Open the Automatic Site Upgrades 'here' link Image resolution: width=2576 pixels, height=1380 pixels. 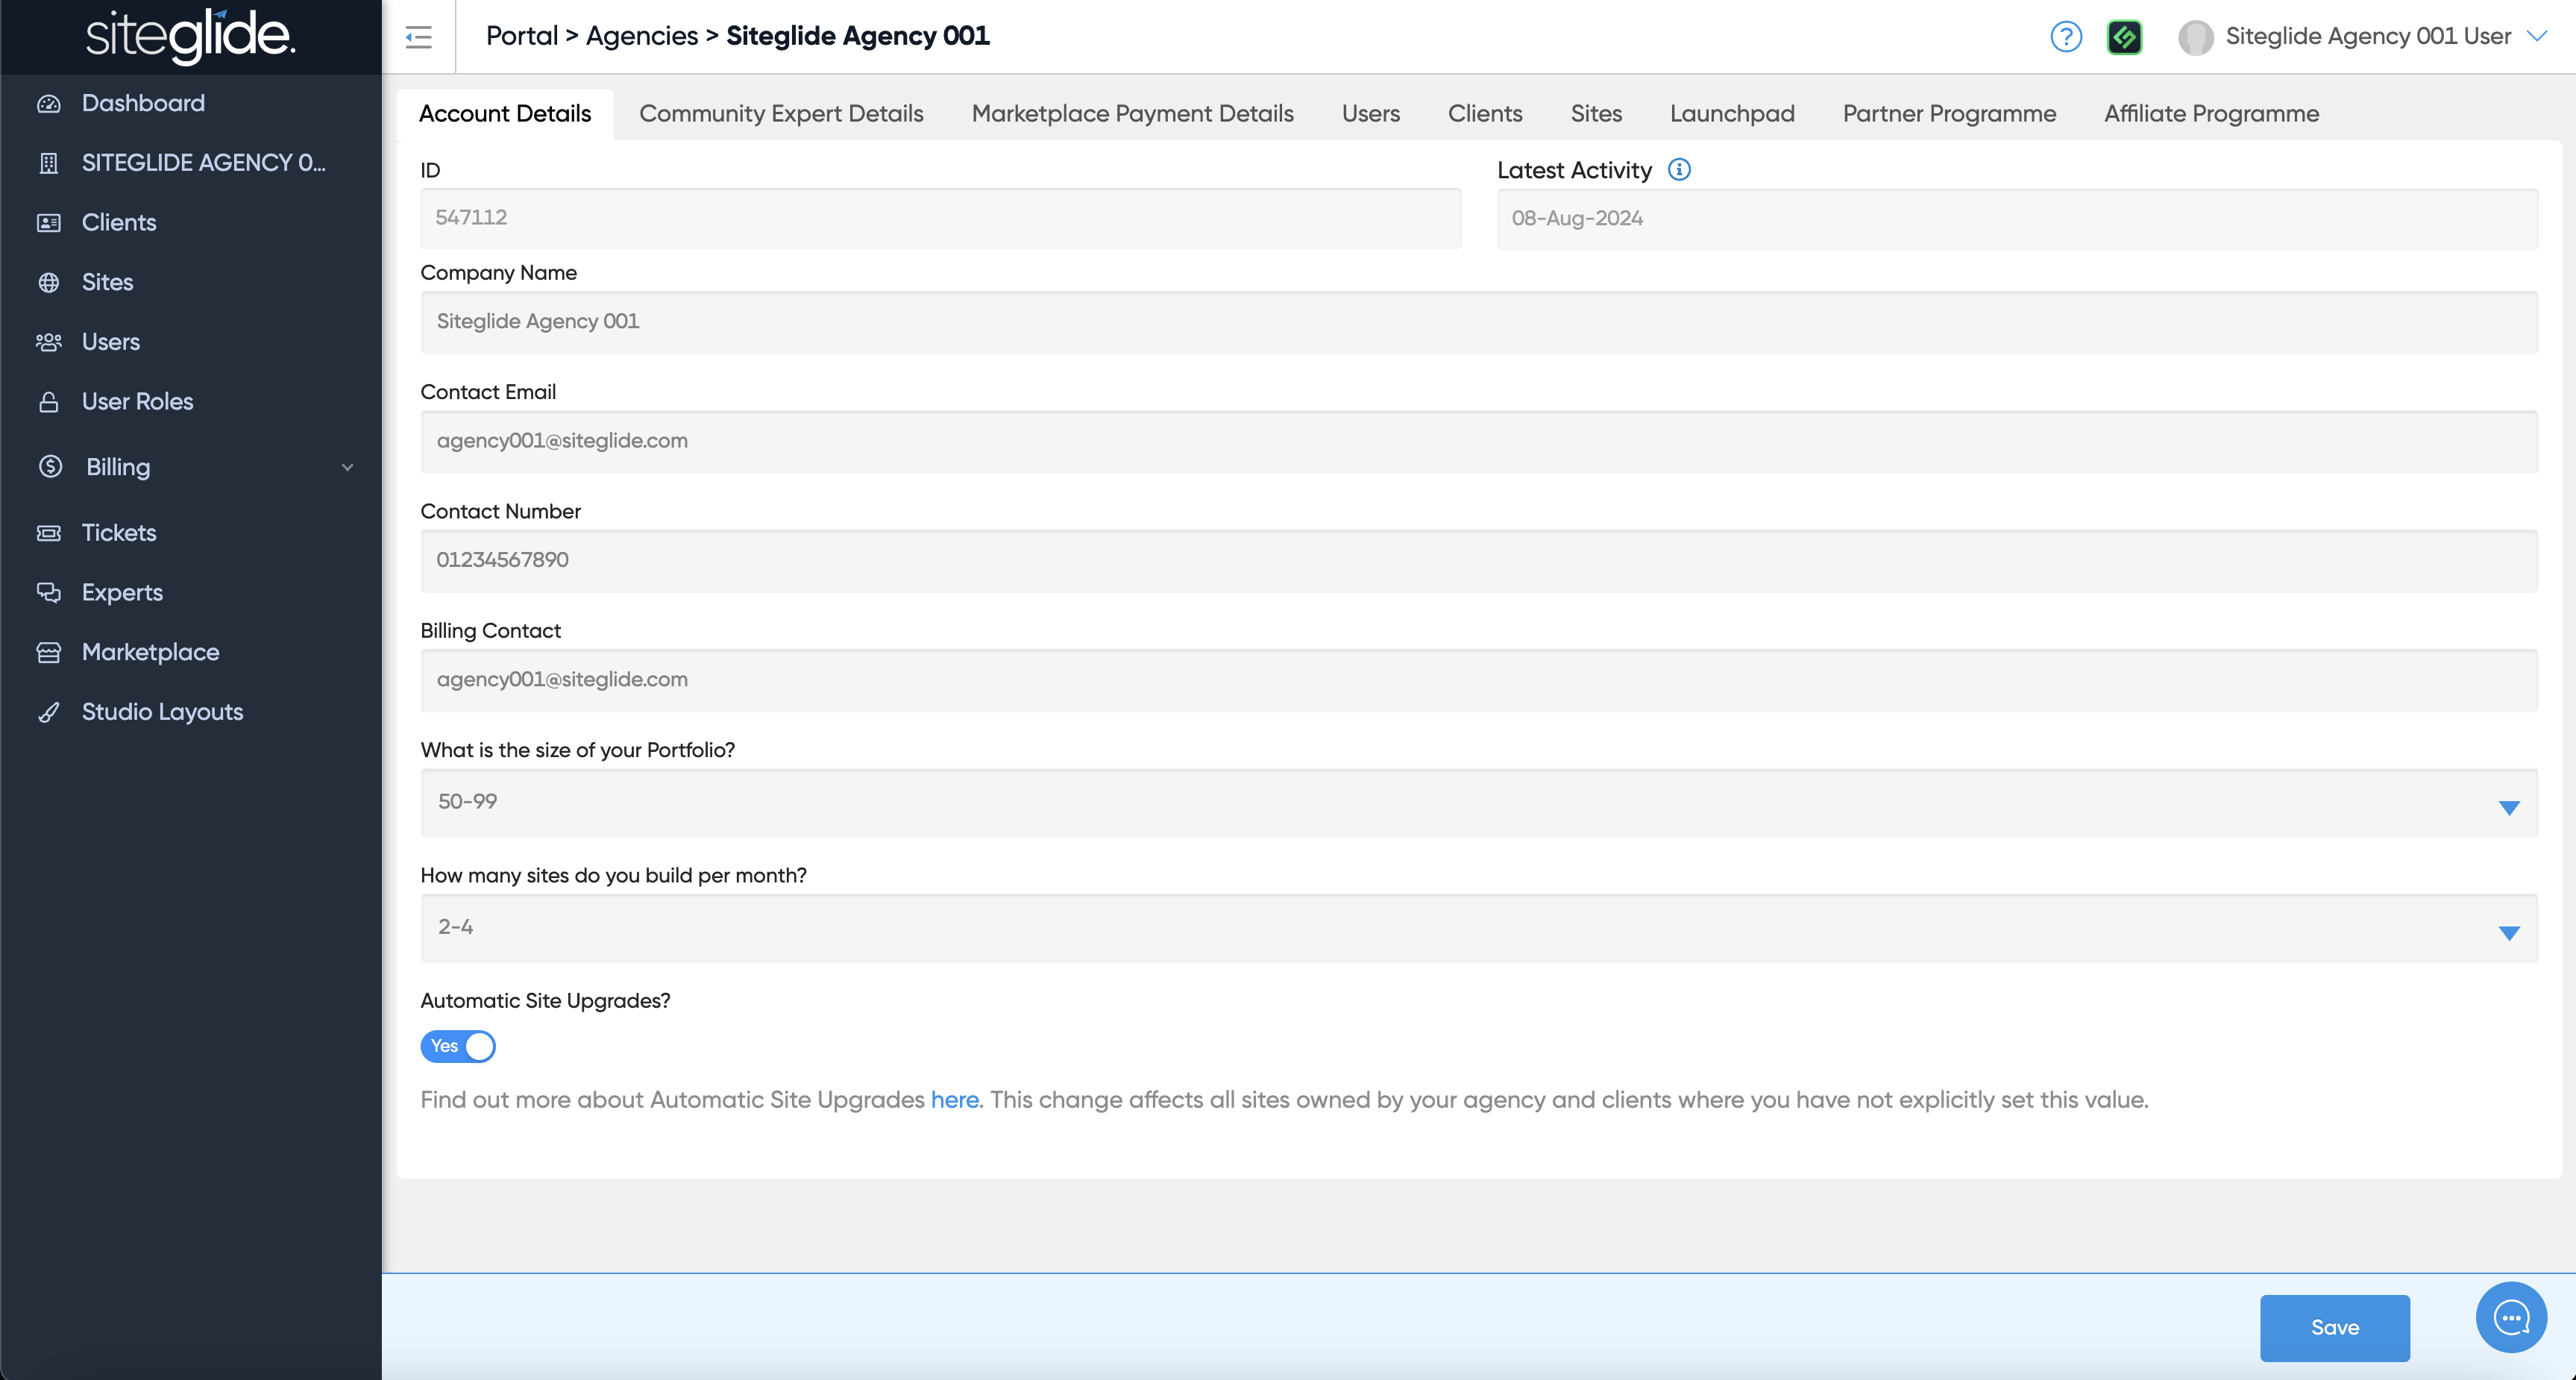(954, 1100)
